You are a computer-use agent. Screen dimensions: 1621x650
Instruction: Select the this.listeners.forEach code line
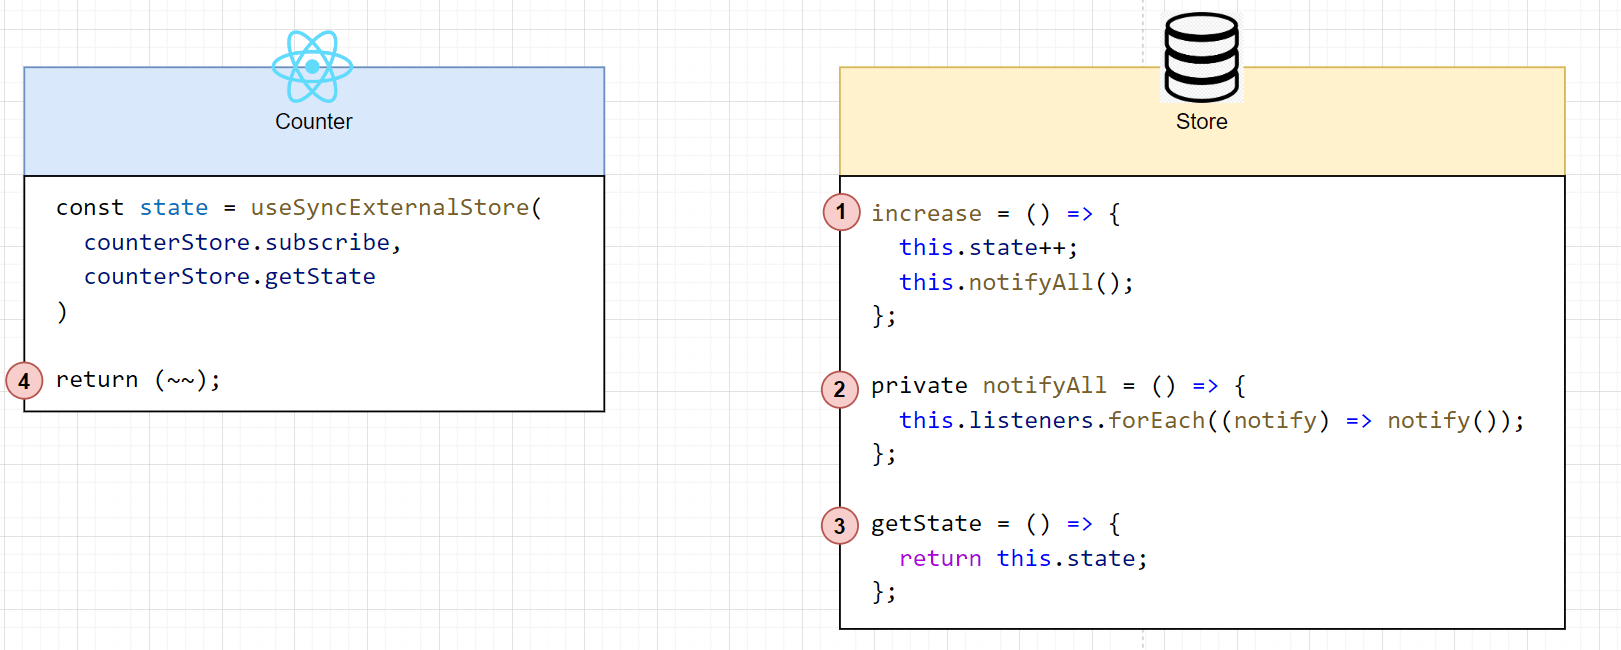click(1210, 421)
